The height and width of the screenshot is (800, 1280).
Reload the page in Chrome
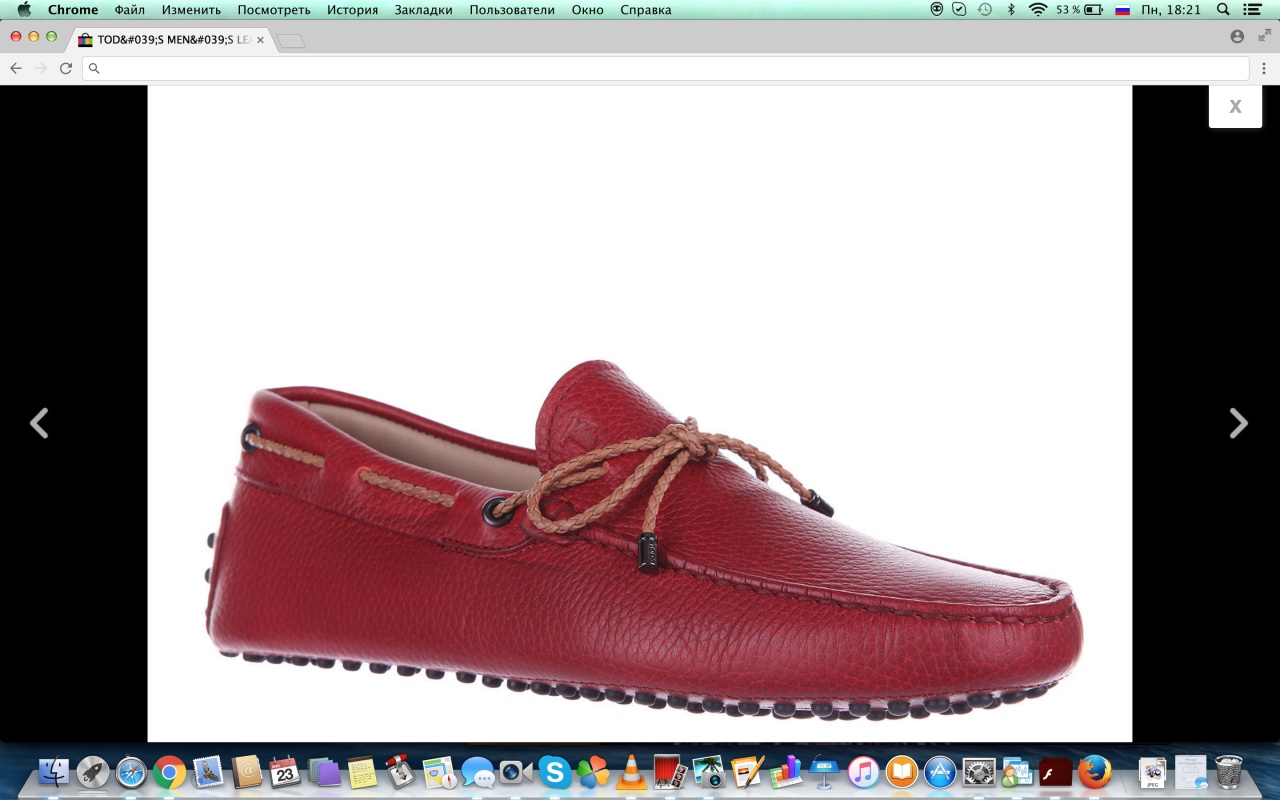coord(66,68)
